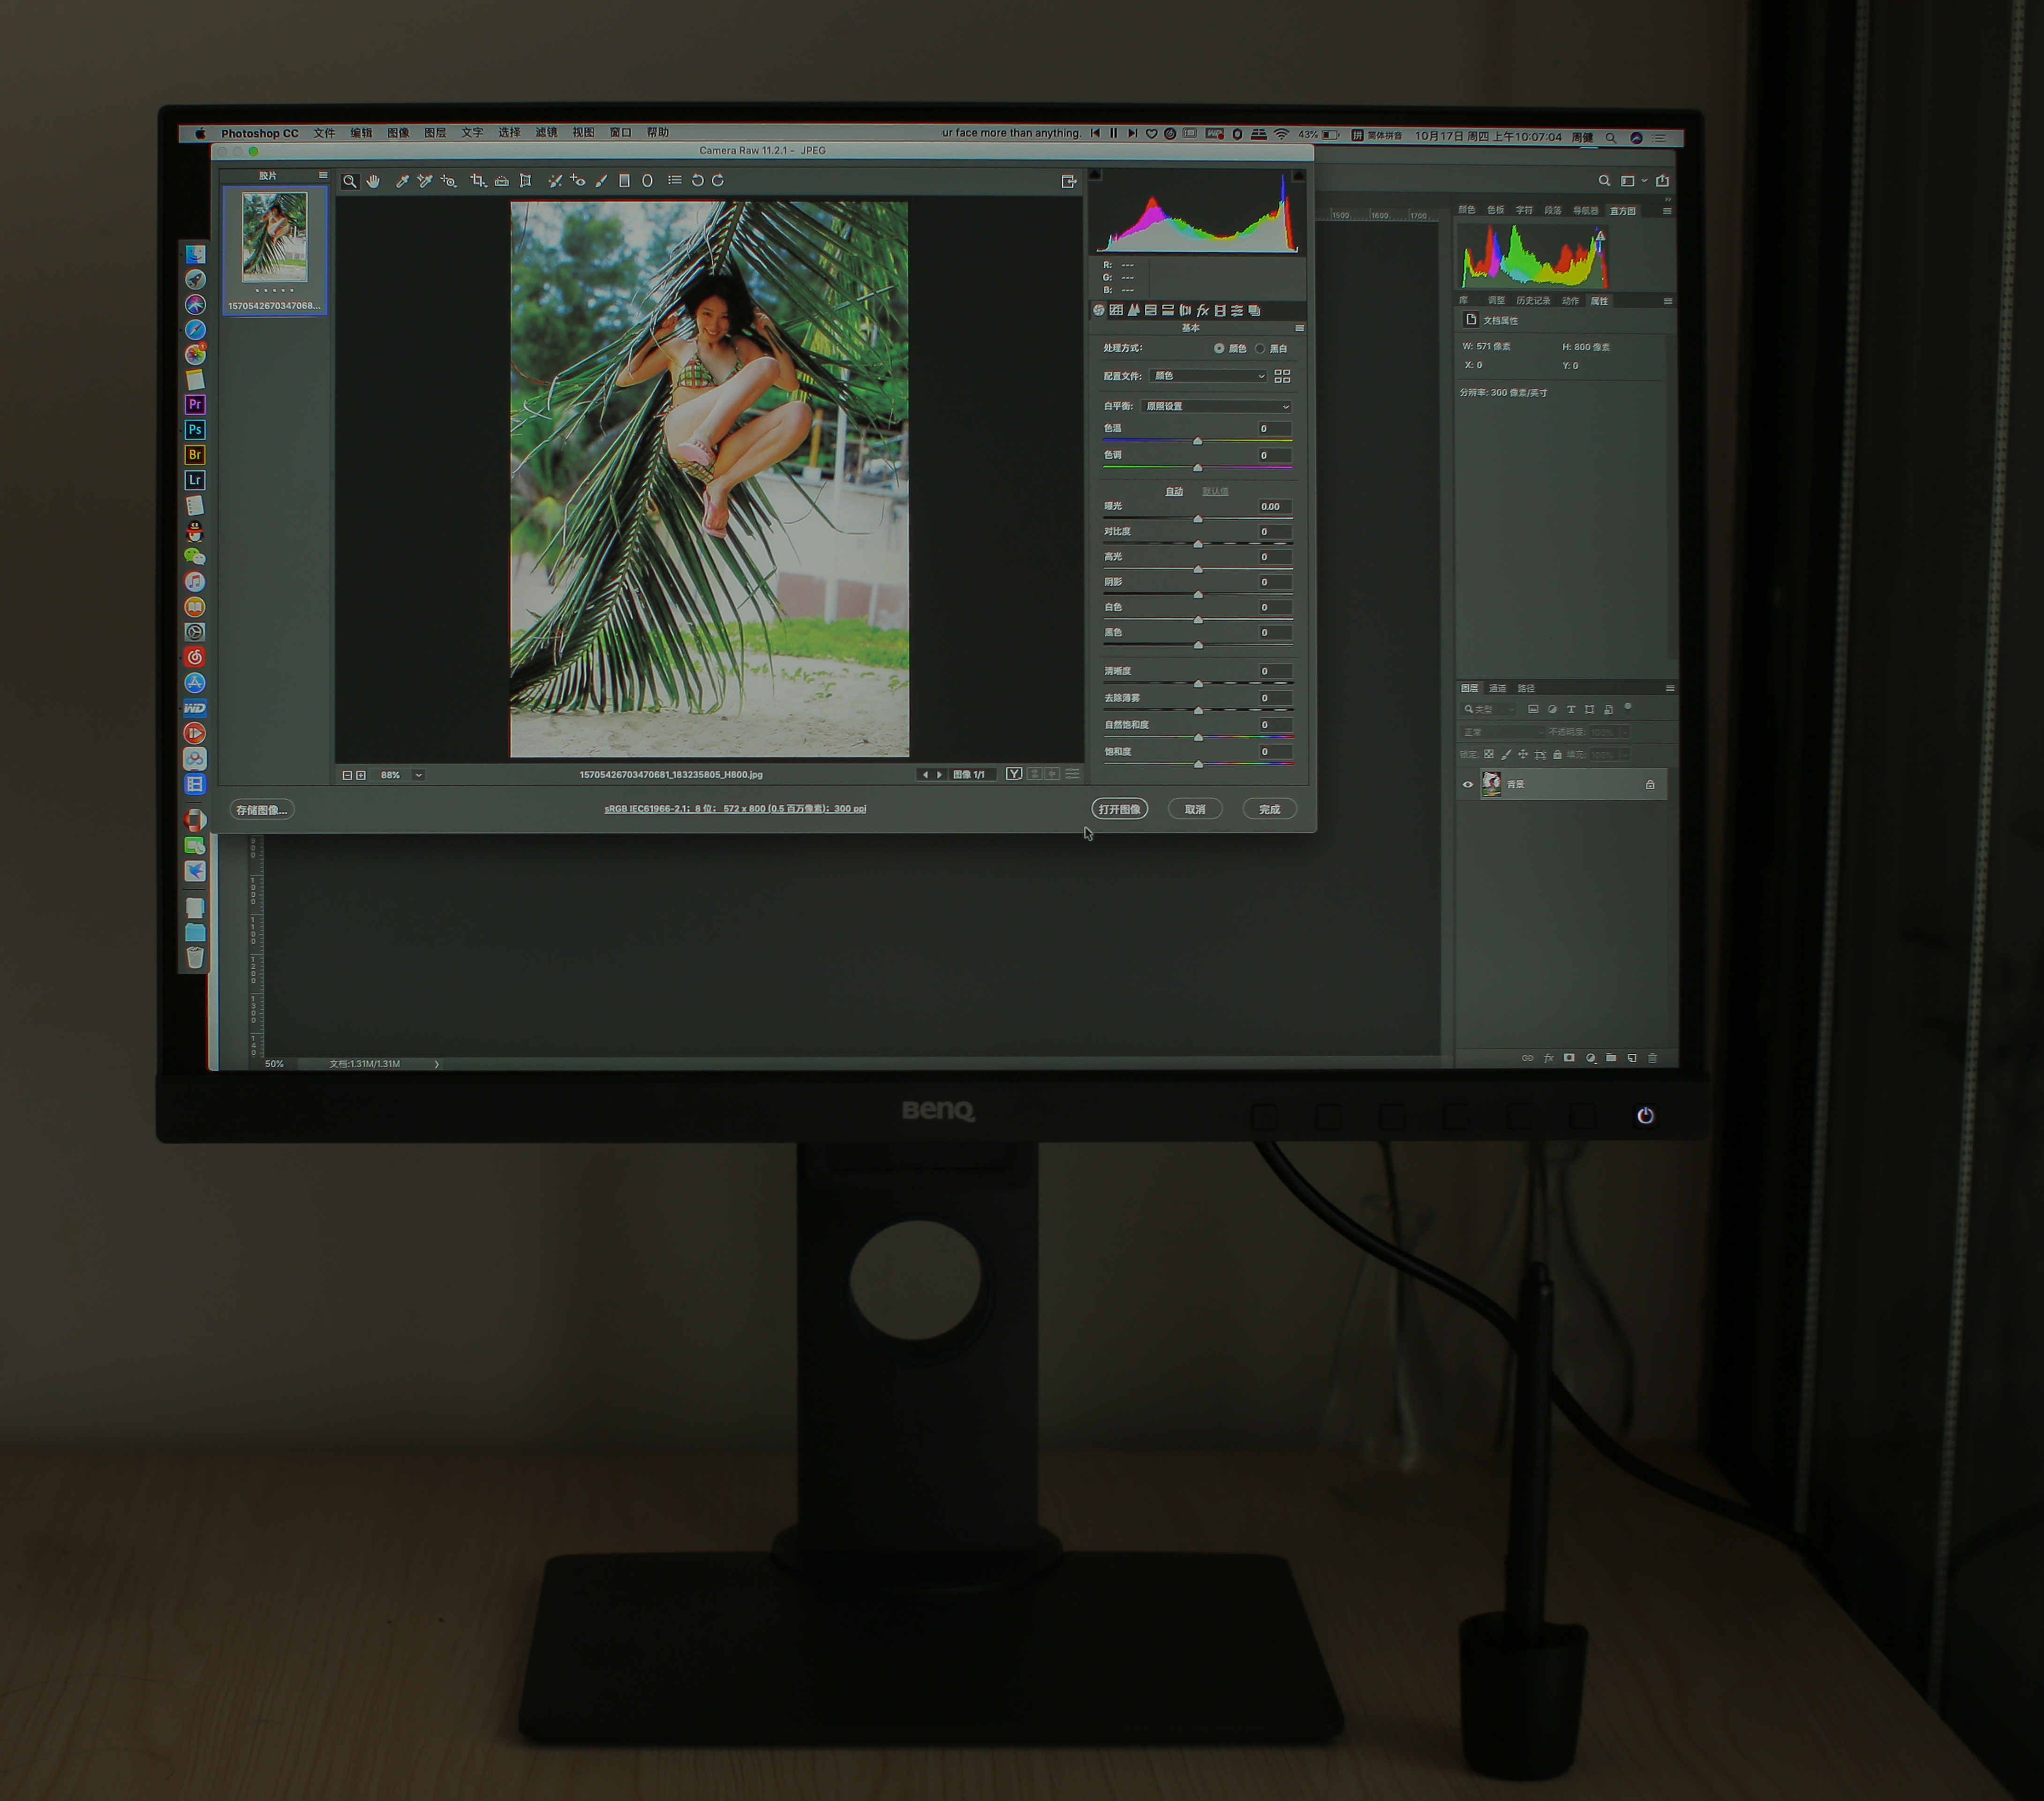
Task: Click the 曝光 slider handle
Action: tap(1197, 519)
